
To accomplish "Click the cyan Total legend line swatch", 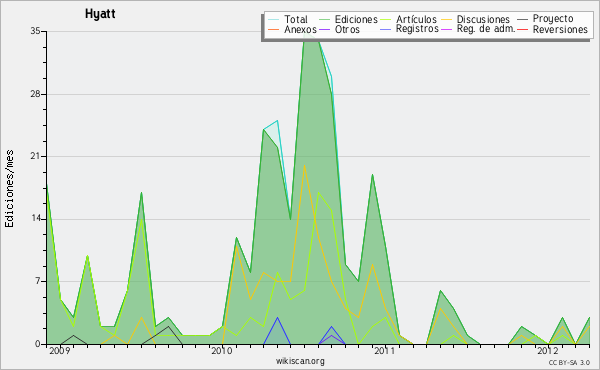I will 273,19.
